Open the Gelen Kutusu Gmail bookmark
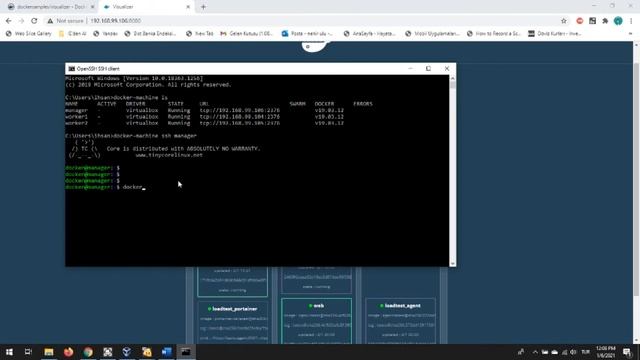This screenshot has width=640, height=360. pyautogui.click(x=246, y=34)
